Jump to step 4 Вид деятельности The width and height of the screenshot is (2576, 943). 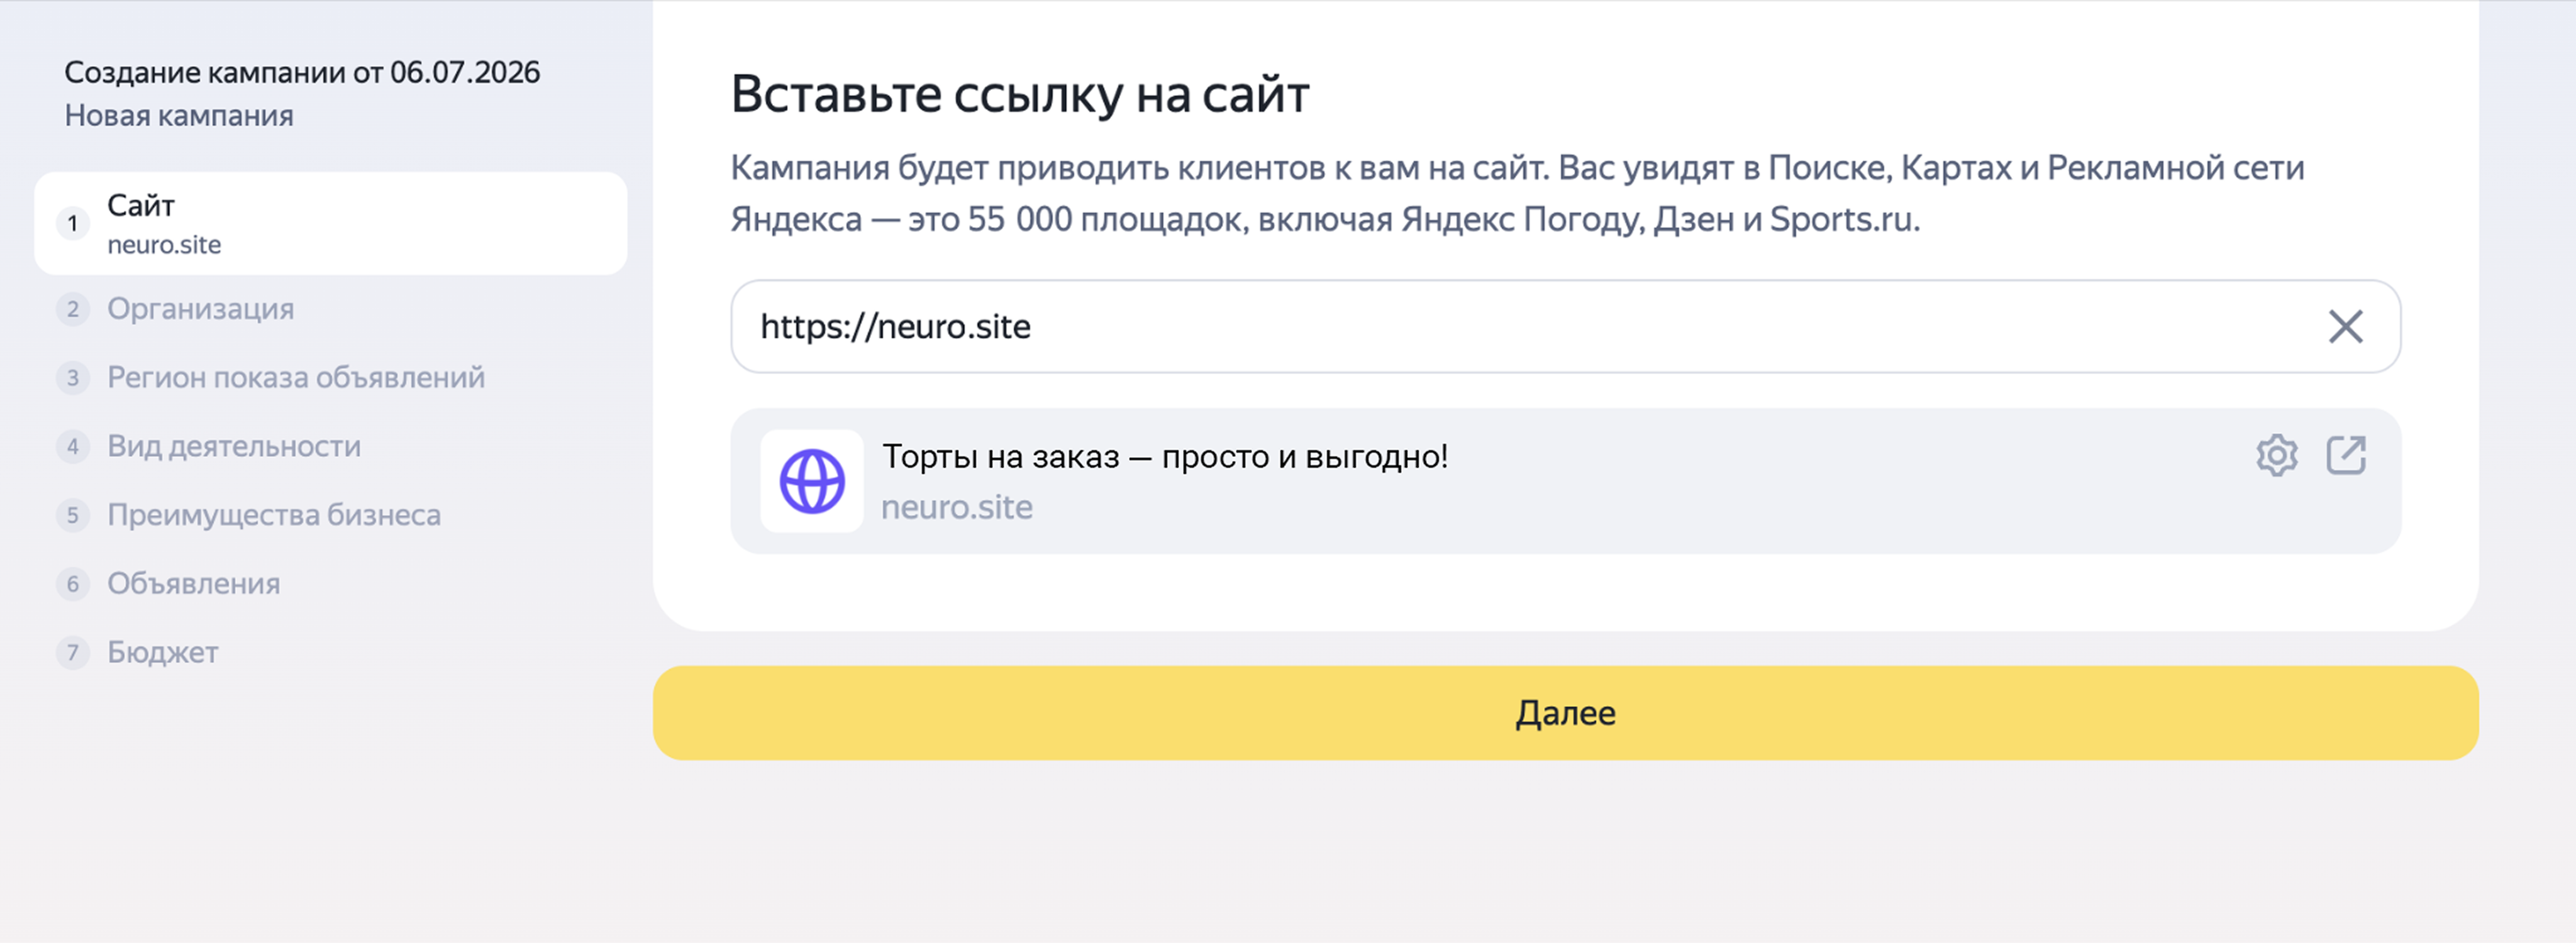(209, 446)
